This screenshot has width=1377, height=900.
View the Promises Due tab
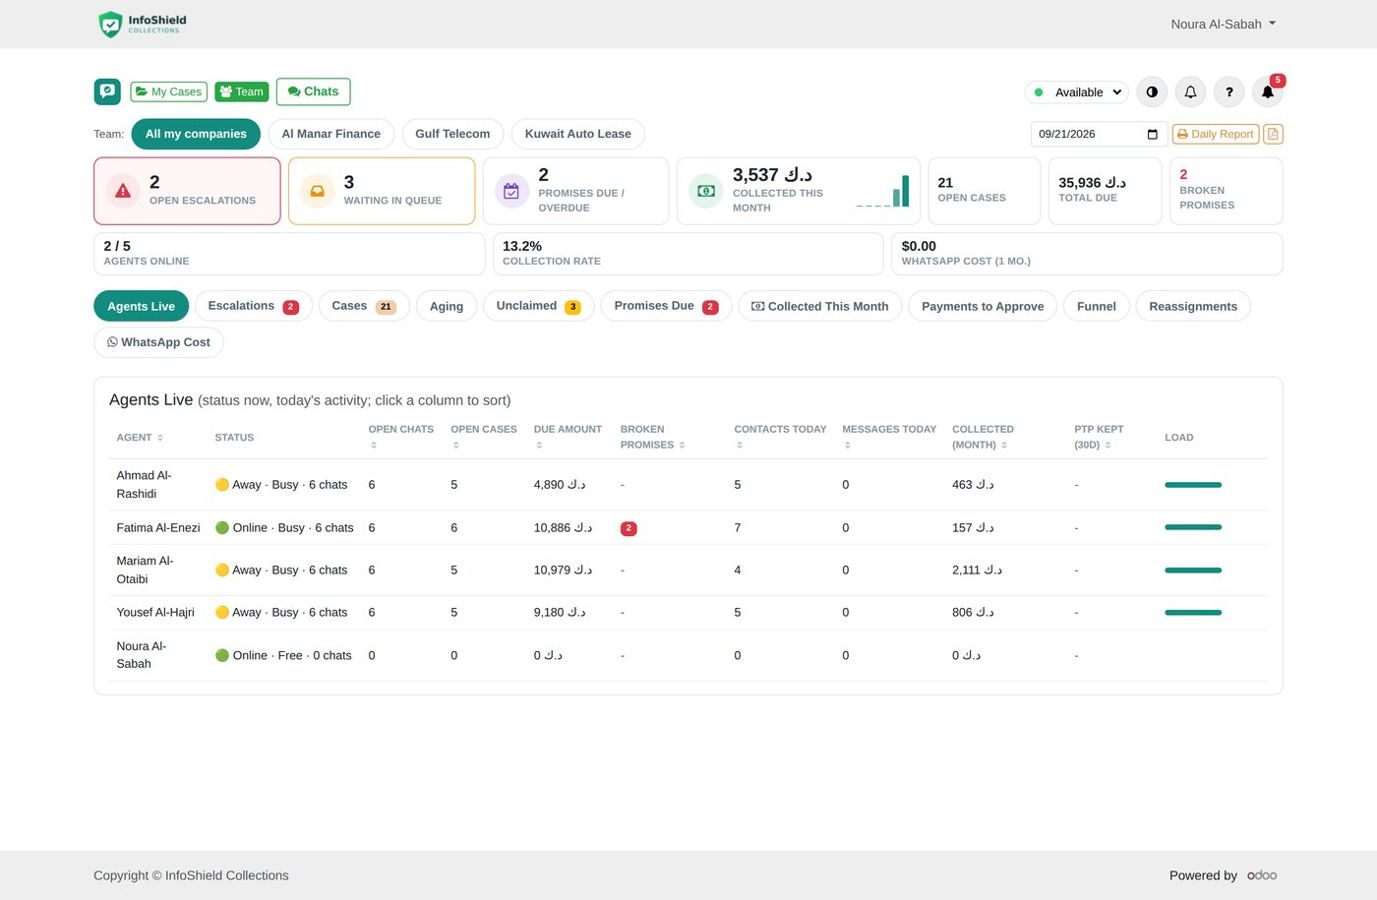point(666,306)
